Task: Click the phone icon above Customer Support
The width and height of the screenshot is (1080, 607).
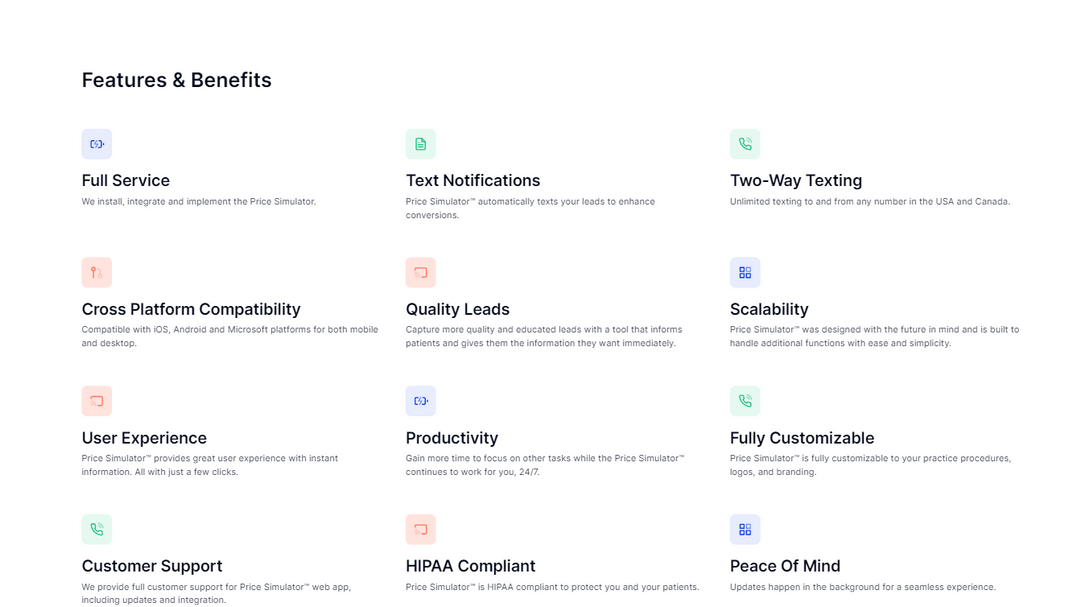Action: 97,529
